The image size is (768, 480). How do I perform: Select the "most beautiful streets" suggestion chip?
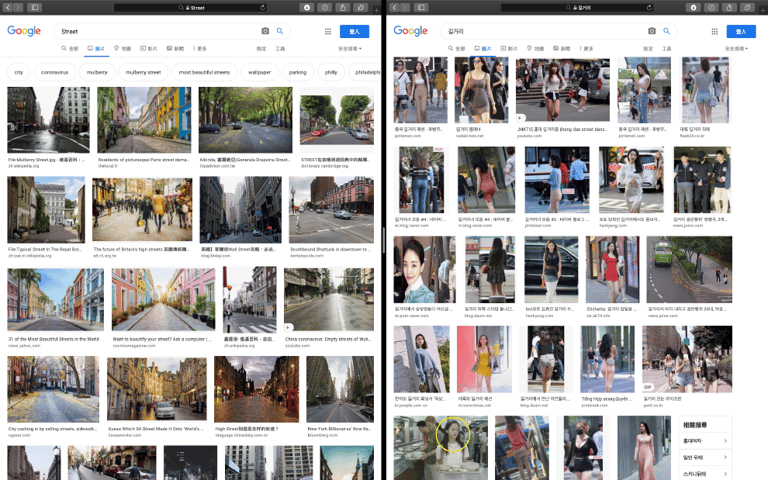pyautogui.click(x=204, y=72)
